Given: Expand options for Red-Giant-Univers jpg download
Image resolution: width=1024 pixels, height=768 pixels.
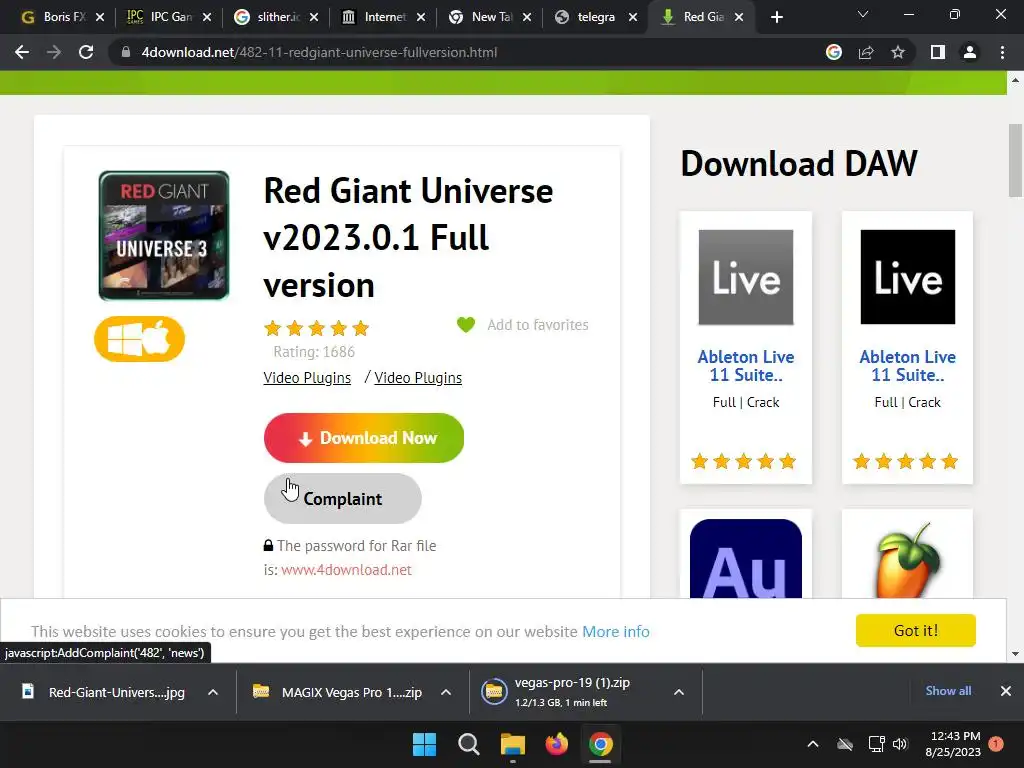Looking at the screenshot, I should (x=213, y=692).
